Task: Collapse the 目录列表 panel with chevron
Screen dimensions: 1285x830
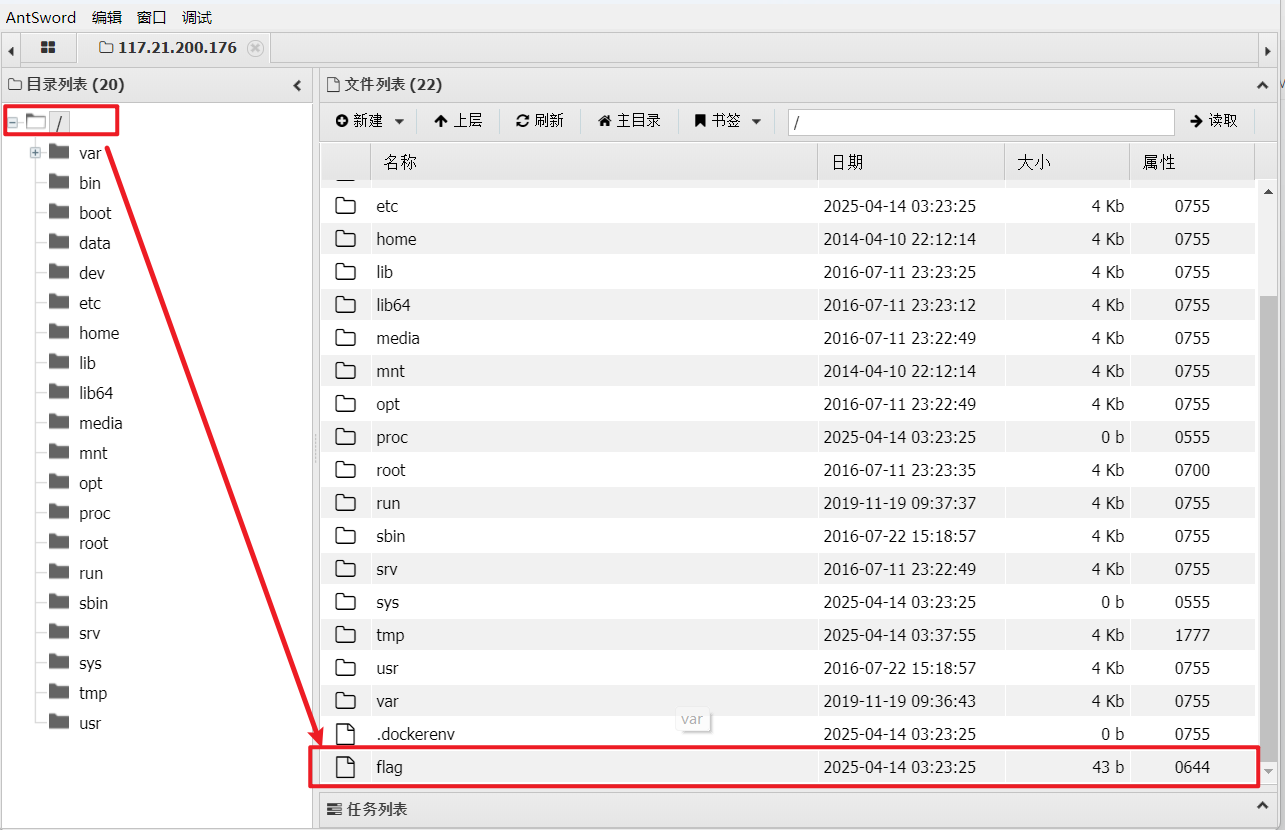Action: pos(297,86)
